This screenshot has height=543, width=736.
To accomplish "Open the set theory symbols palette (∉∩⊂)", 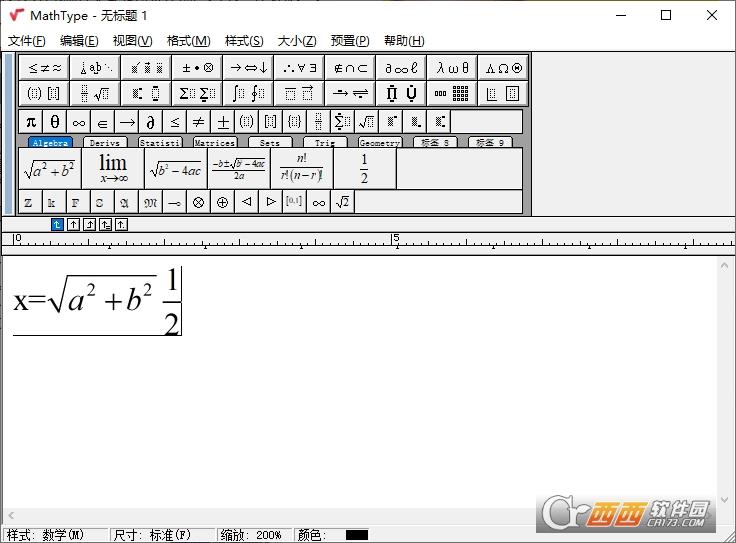I will coord(351,68).
